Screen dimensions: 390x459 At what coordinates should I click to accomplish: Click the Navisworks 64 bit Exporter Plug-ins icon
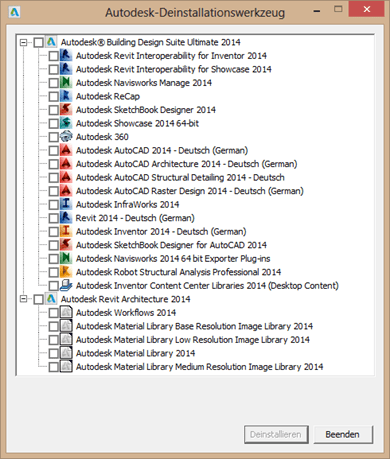click(x=66, y=258)
